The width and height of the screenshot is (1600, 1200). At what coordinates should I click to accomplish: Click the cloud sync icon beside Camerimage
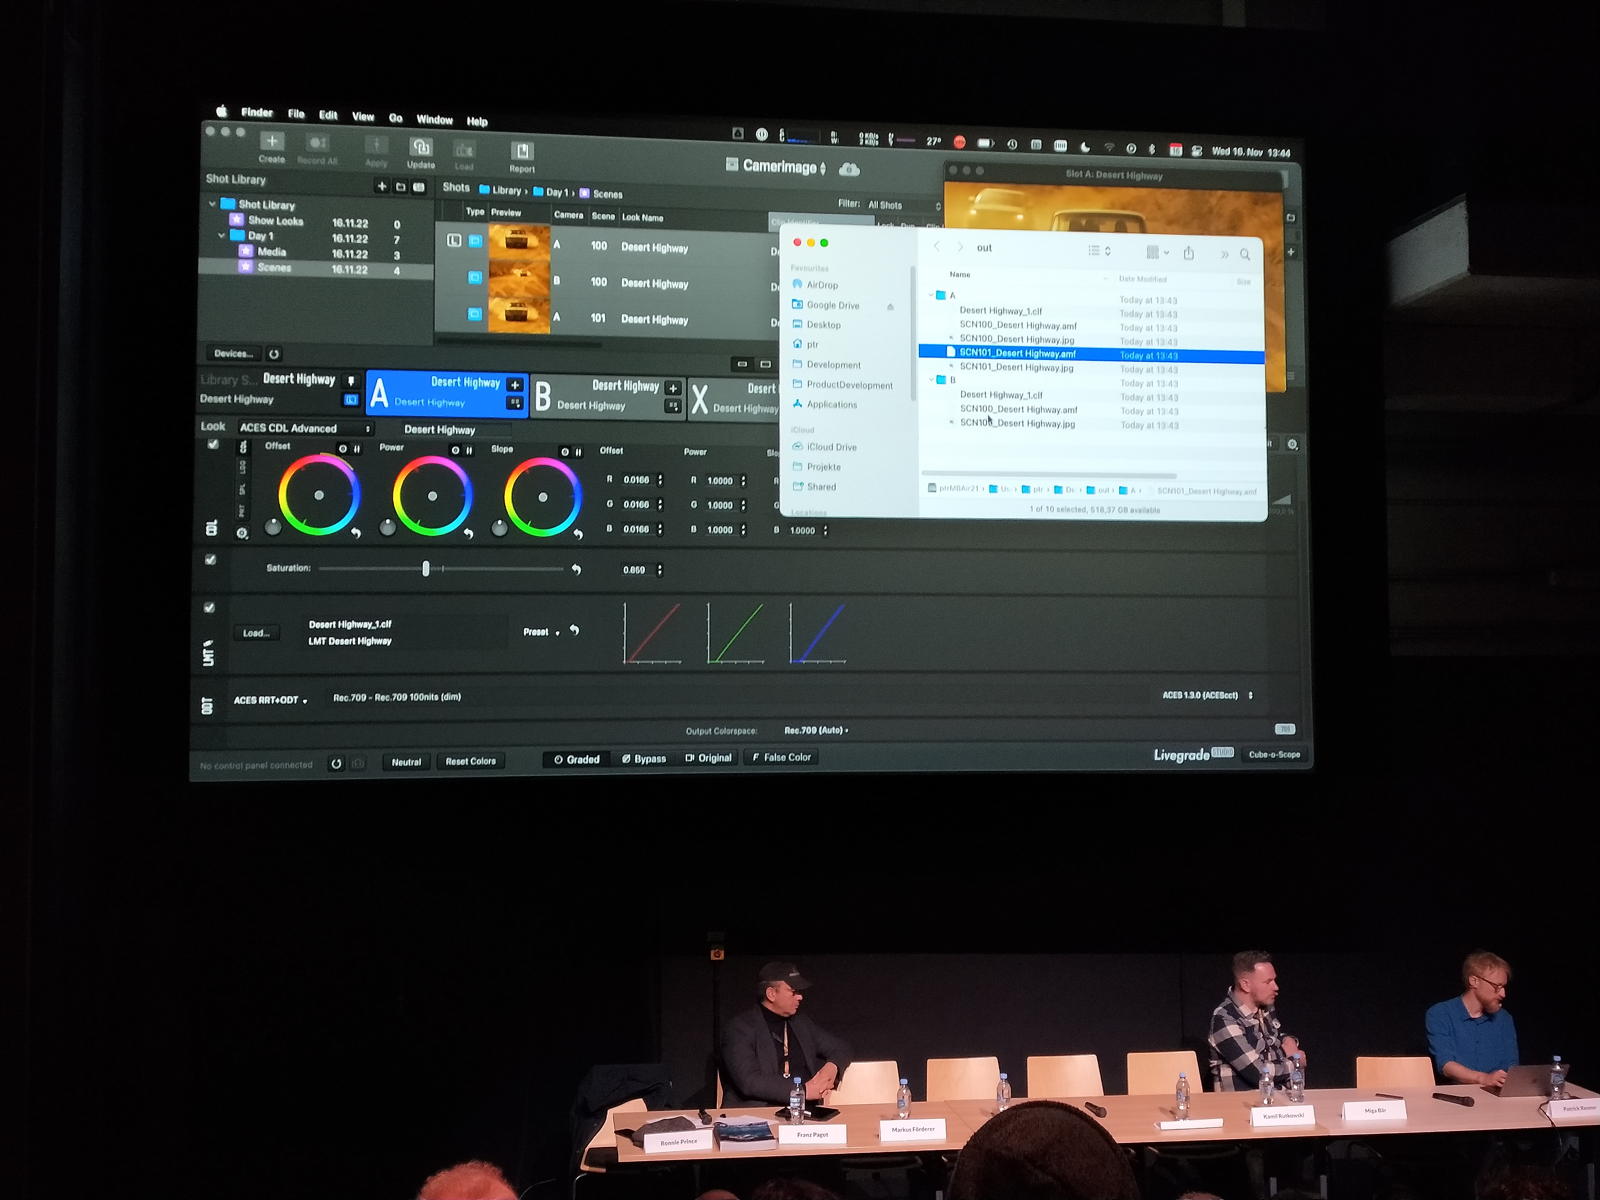(849, 169)
